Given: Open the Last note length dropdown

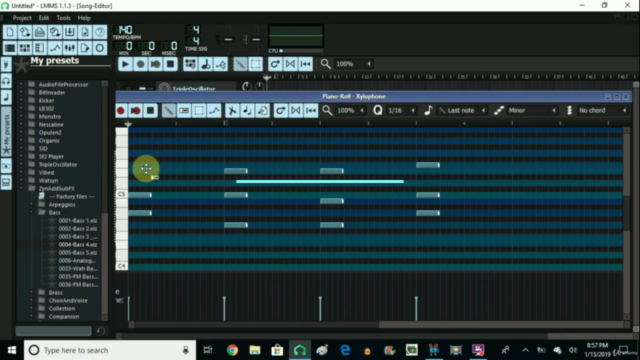Looking at the screenshot, I should tap(462, 111).
